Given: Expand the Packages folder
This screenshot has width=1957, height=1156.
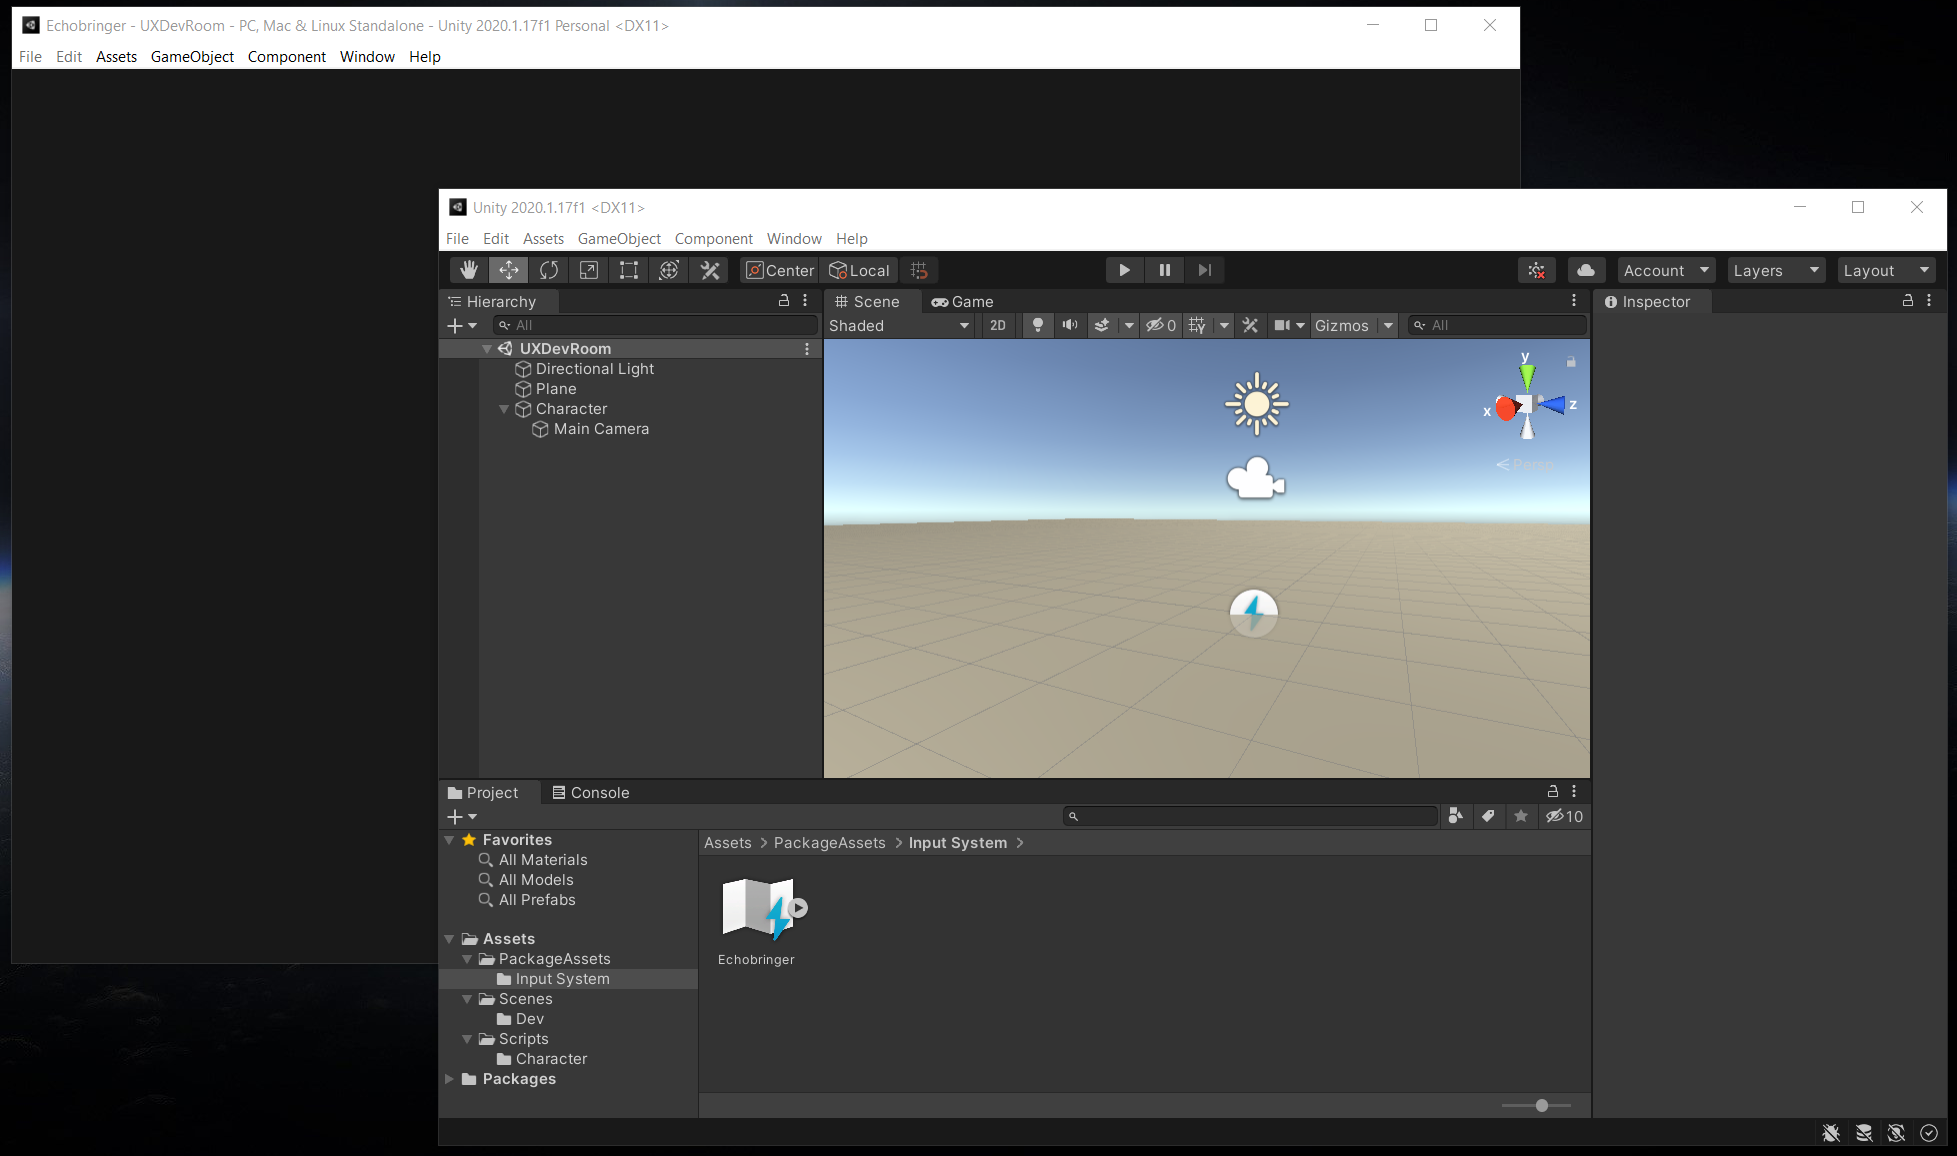Looking at the screenshot, I should click(449, 1079).
